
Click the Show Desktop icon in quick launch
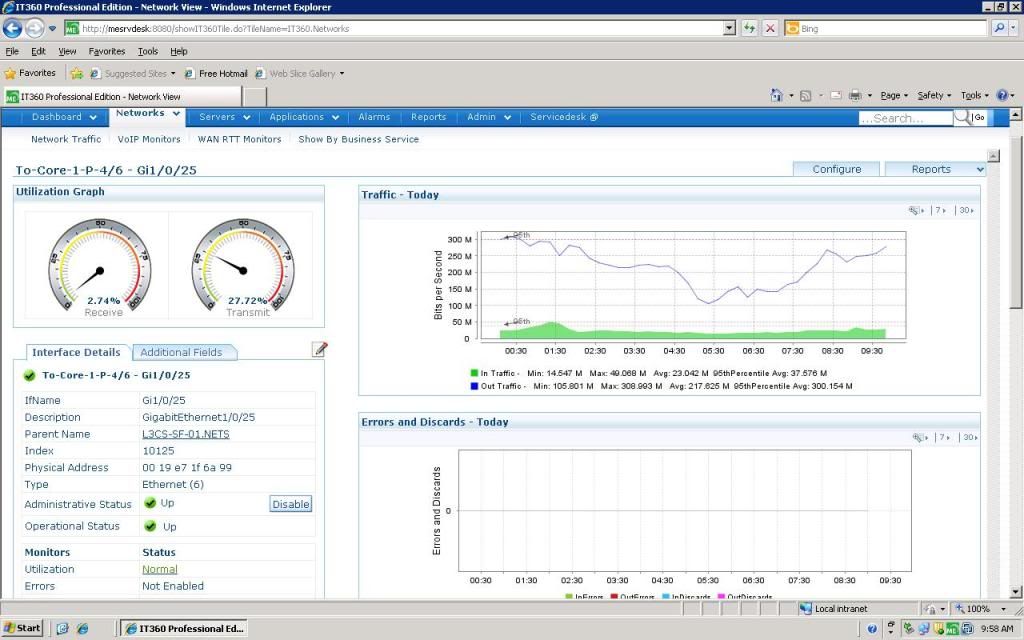coord(63,628)
